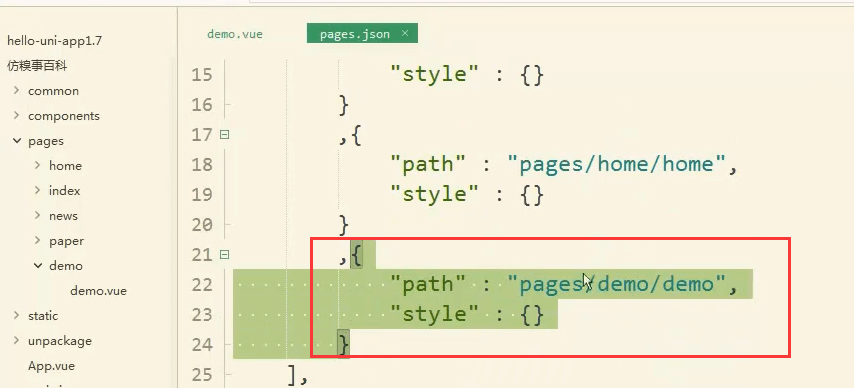Click line number 25 in the gutter
This screenshot has height=388, width=854.
[202, 375]
